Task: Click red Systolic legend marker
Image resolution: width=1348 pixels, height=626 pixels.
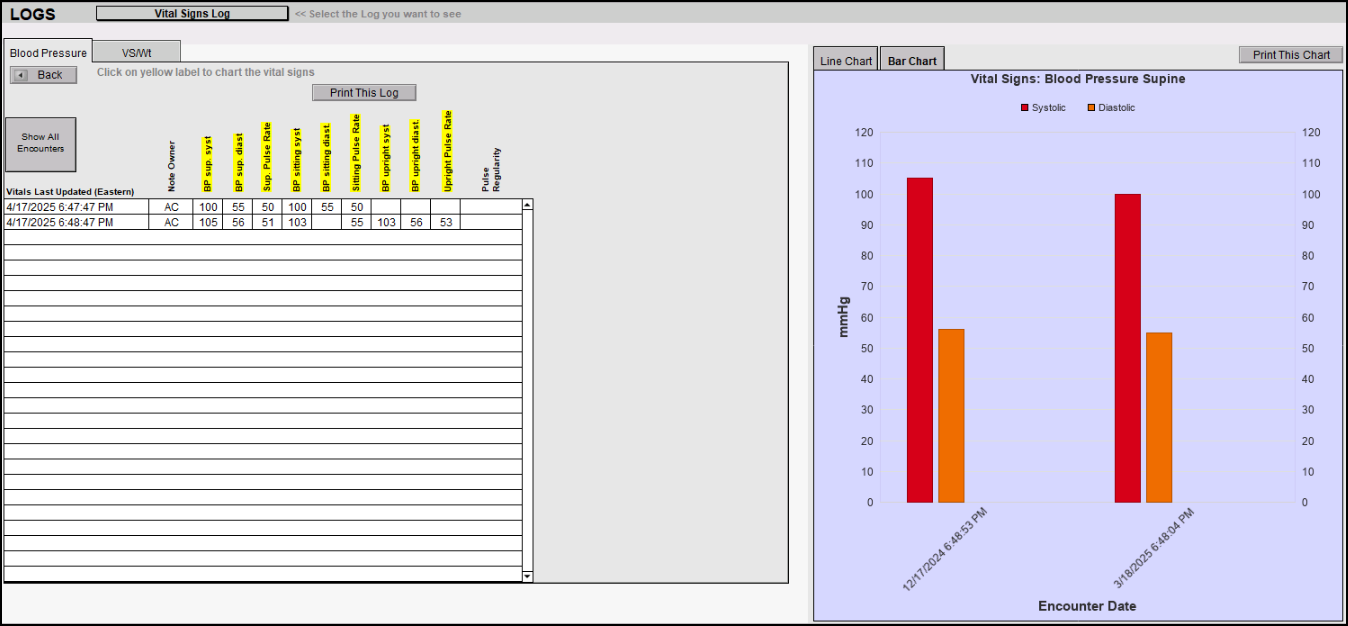Action: coord(1024,108)
